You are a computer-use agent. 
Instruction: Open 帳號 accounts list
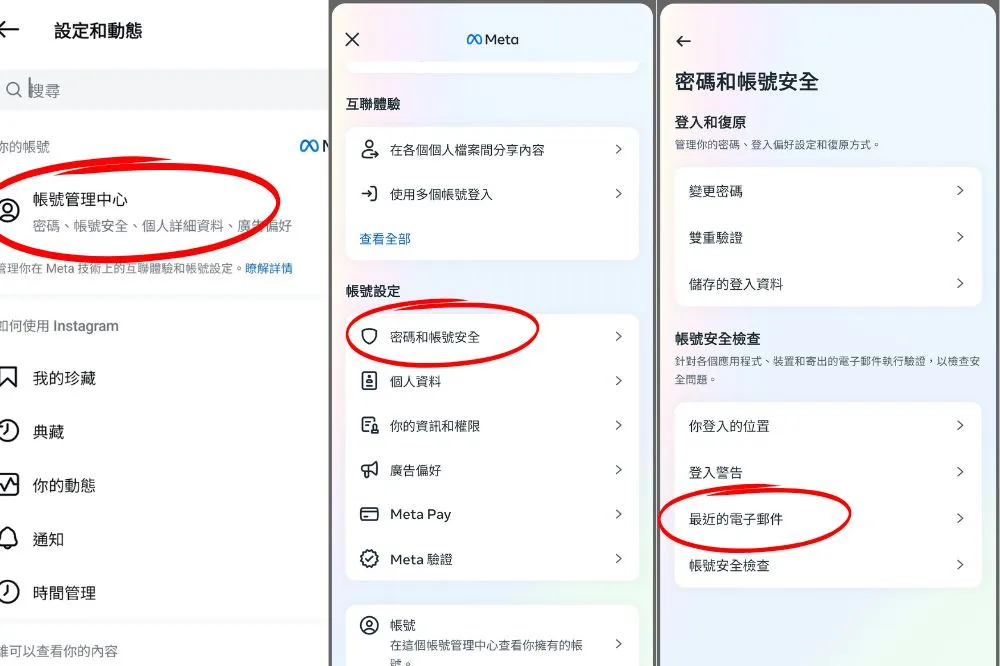(492, 639)
